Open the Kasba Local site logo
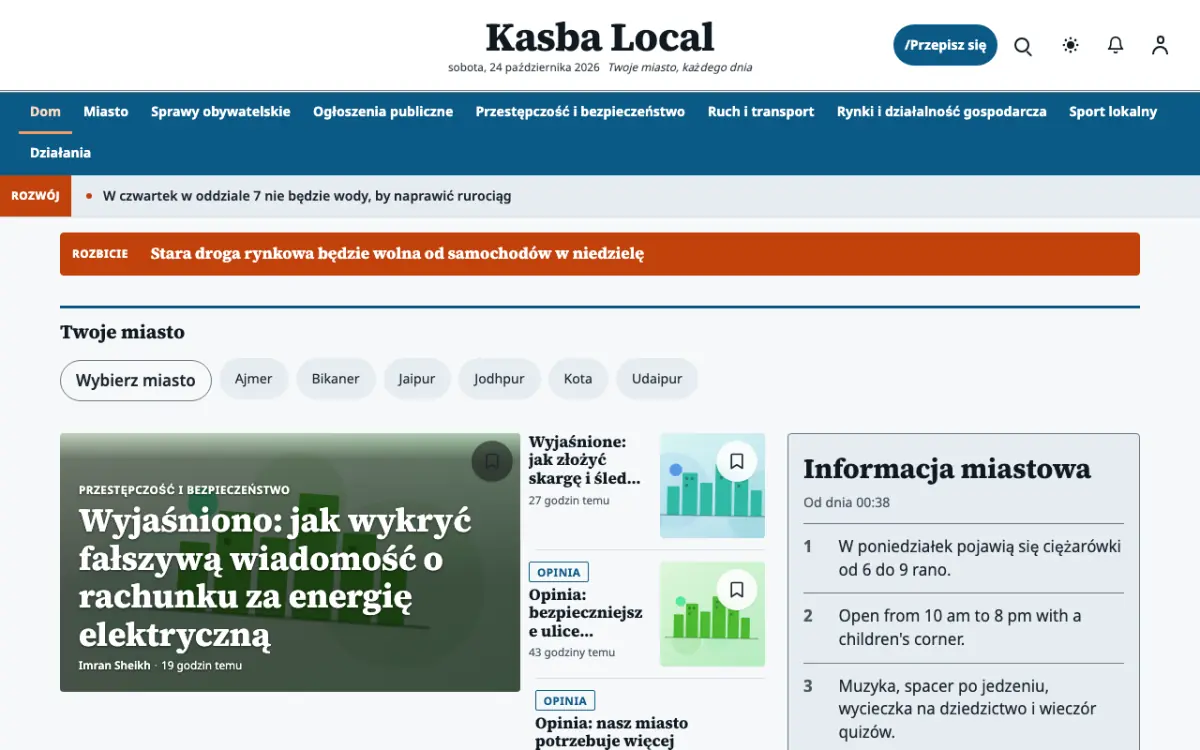Image resolution: width=1200 pixels, height=750 pixels. coord(600,38)
